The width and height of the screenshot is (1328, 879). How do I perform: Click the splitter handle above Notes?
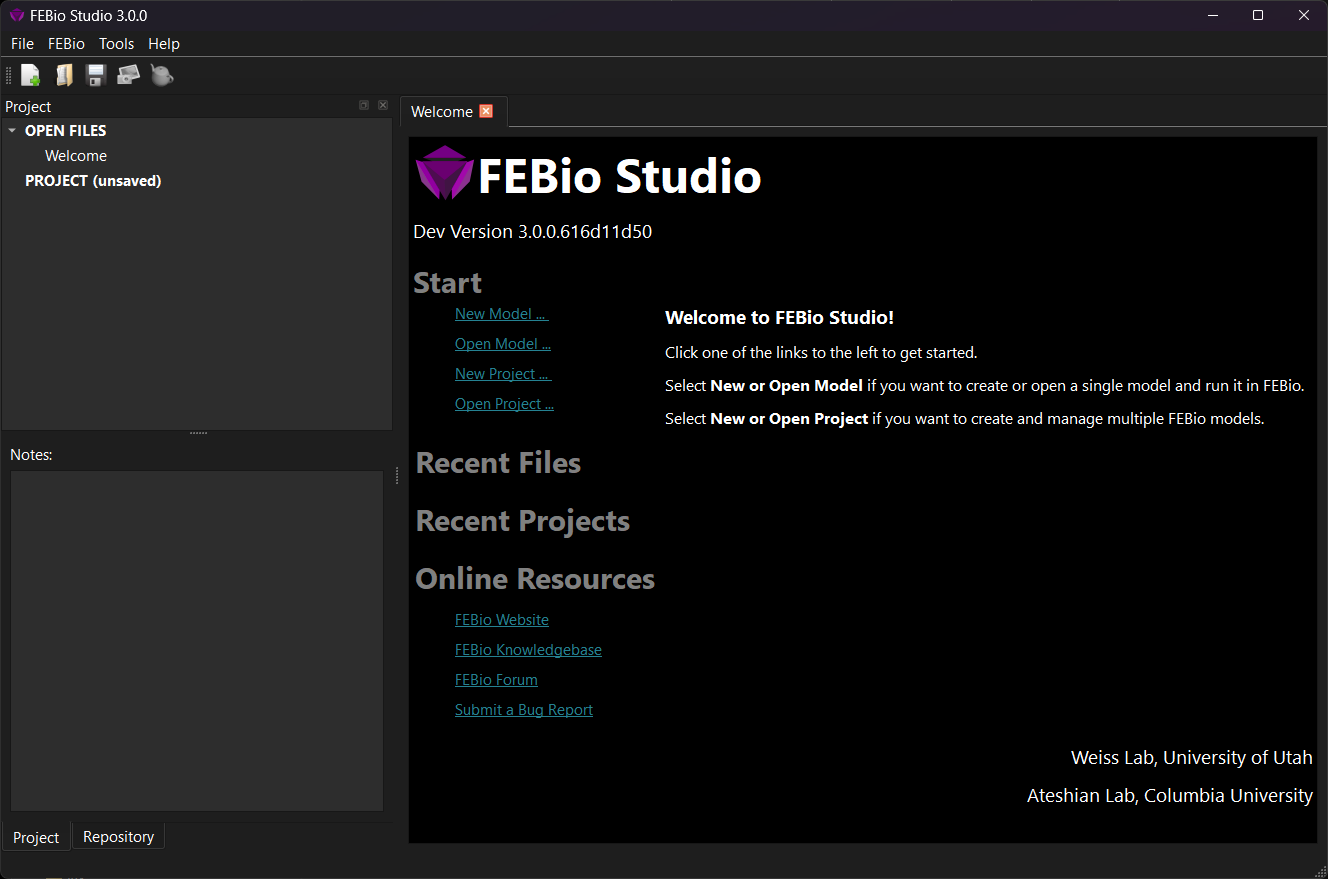[198, 433]
